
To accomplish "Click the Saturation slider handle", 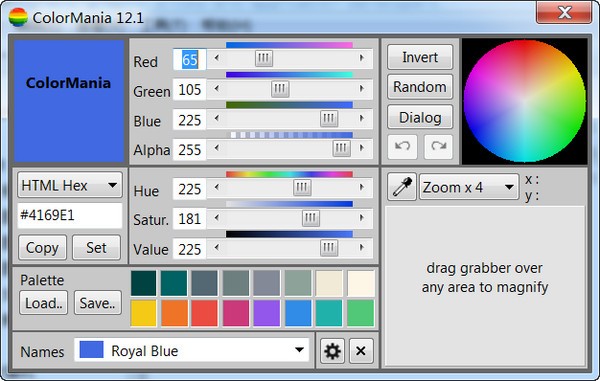I will (x=310, y=218).
